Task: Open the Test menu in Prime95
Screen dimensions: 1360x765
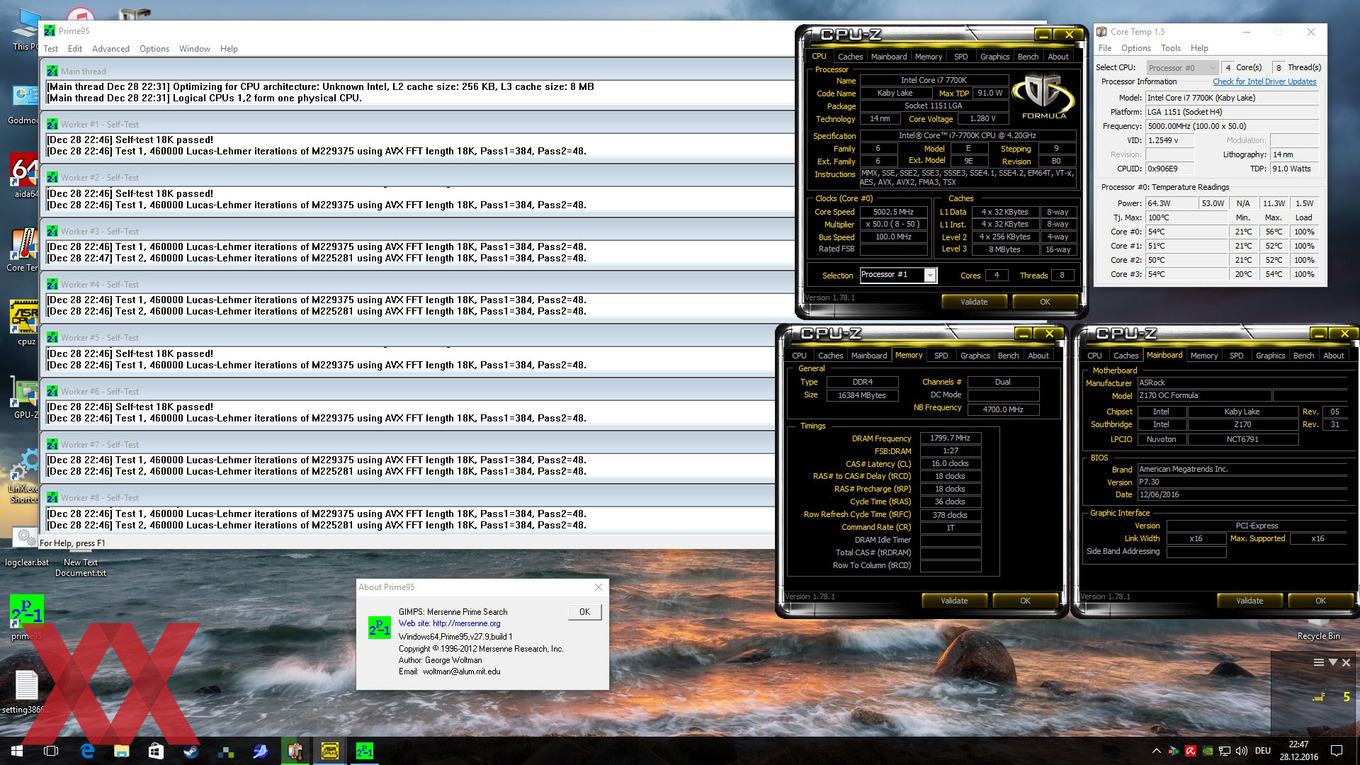Action: pyautogui.click(x=51, y=49)
